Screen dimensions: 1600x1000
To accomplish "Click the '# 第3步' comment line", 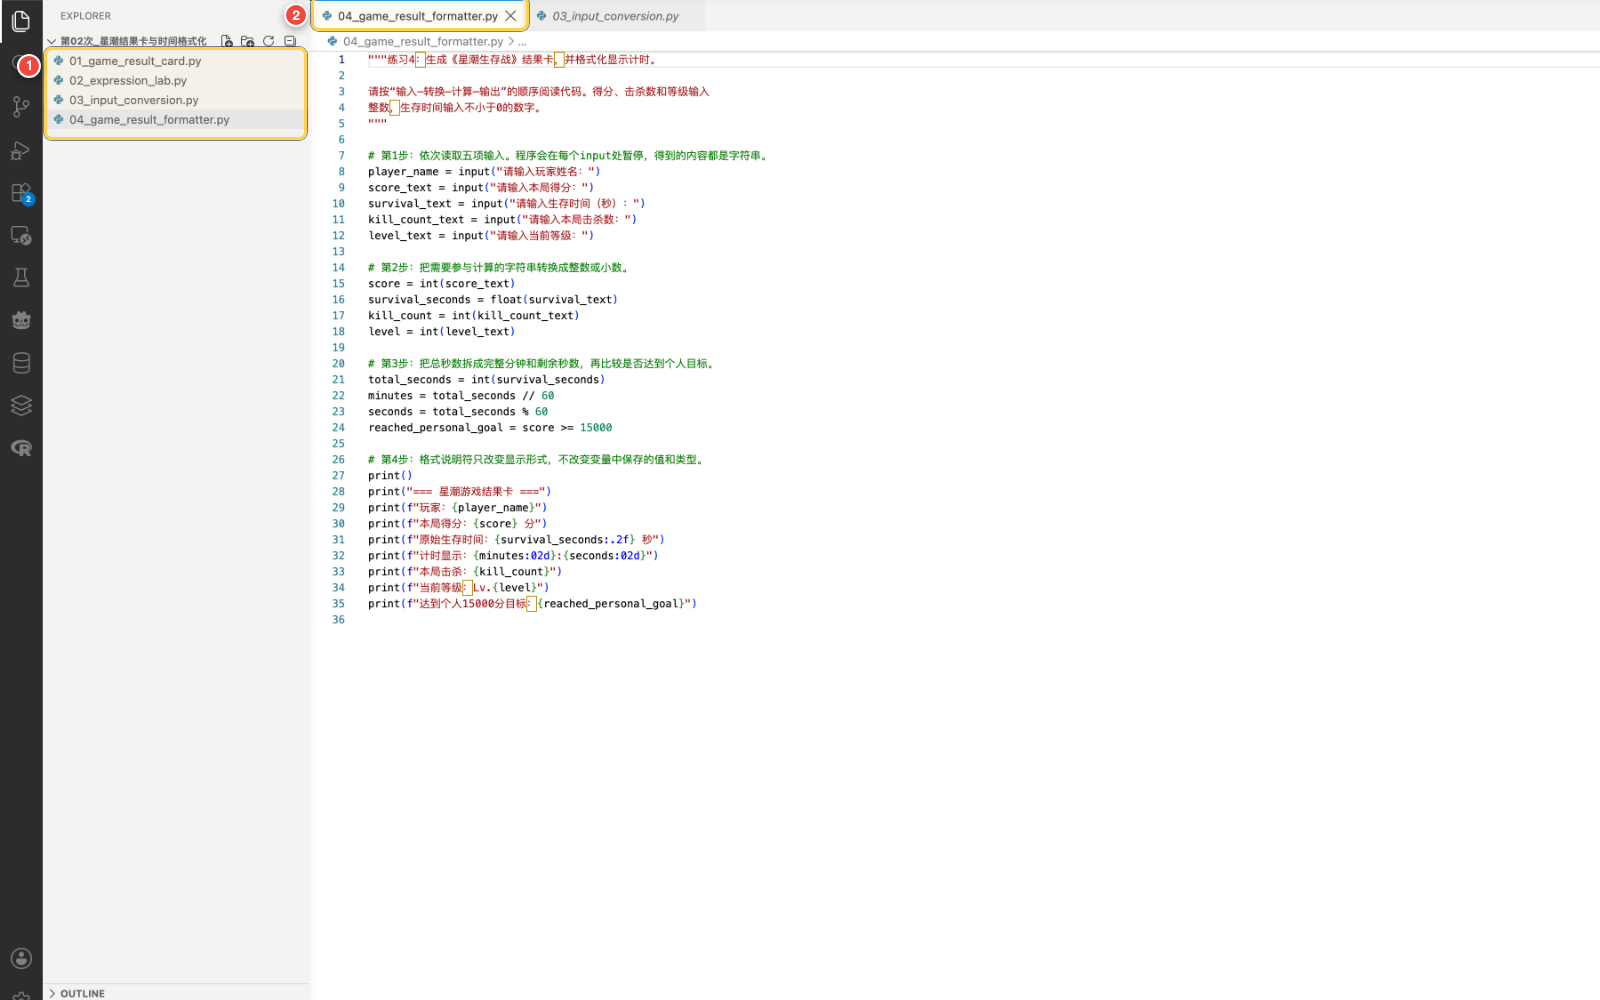I will click(542, 364).
